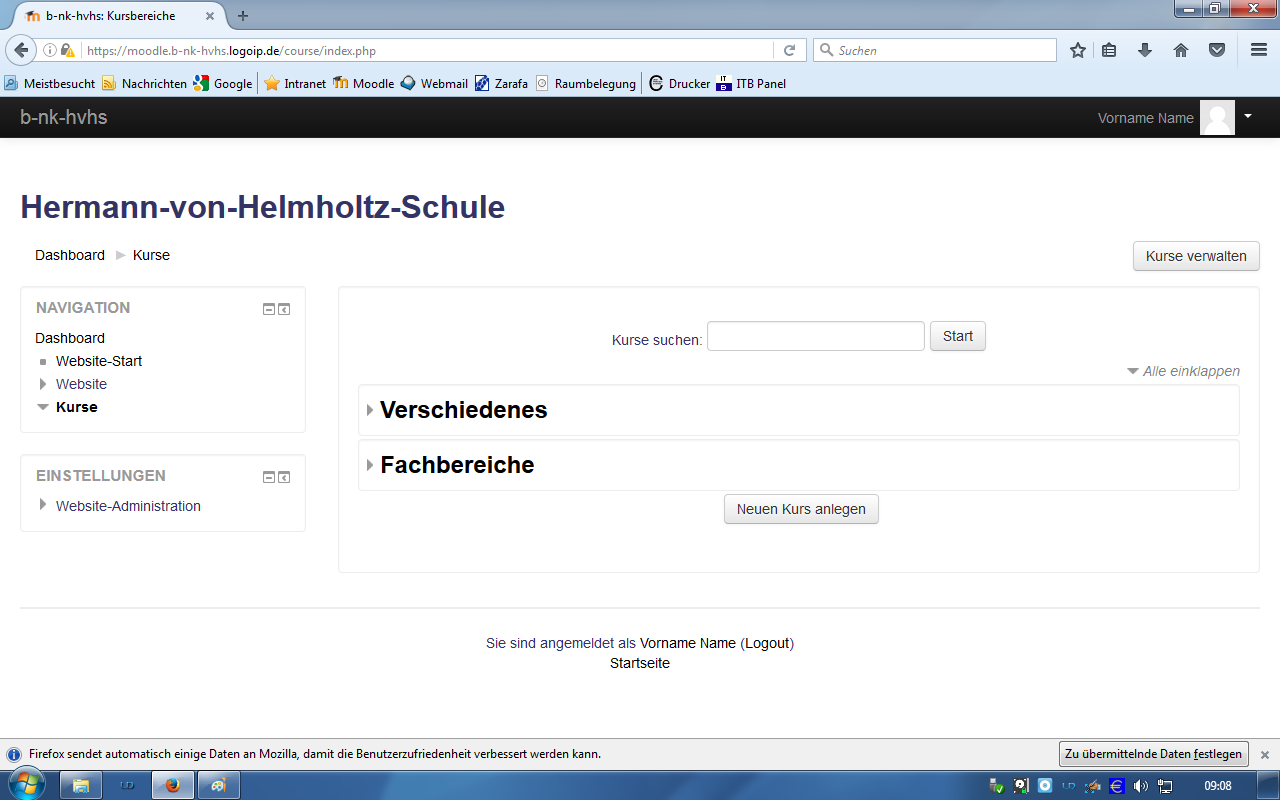Focus the Kurse suchen search field

[x=815, y=336]
